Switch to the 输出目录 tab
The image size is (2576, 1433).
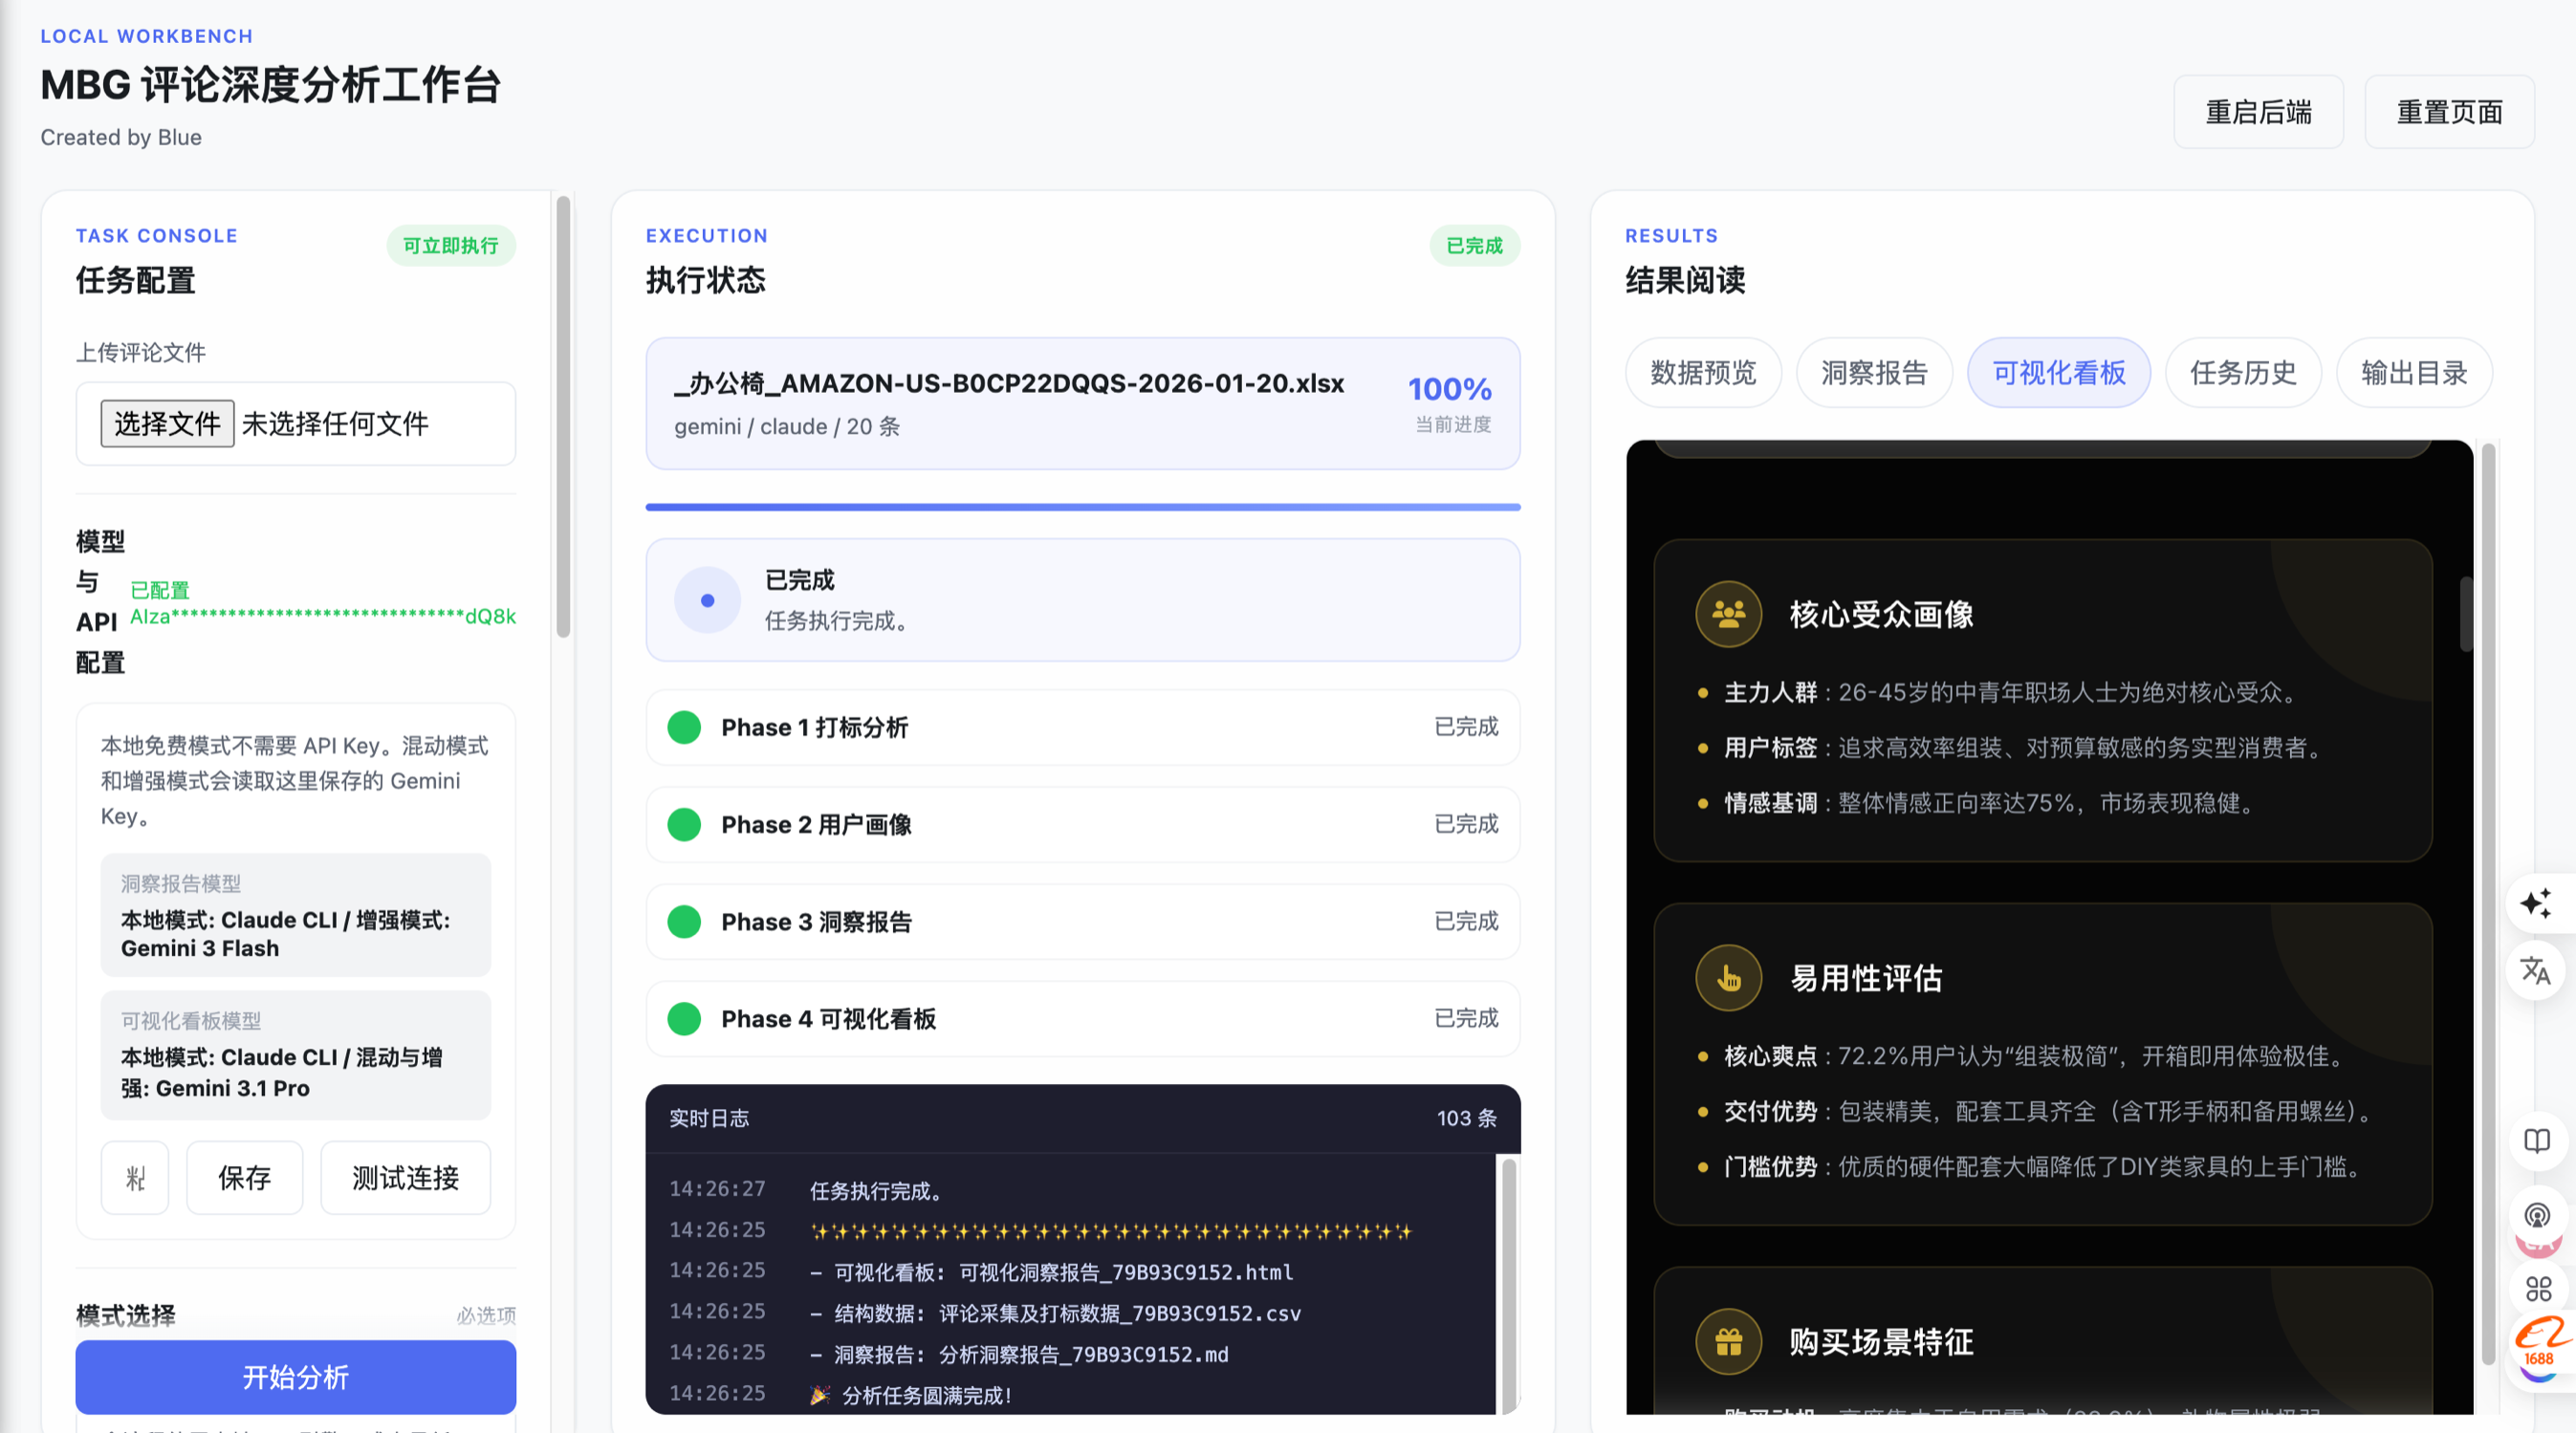(2413, 373)
